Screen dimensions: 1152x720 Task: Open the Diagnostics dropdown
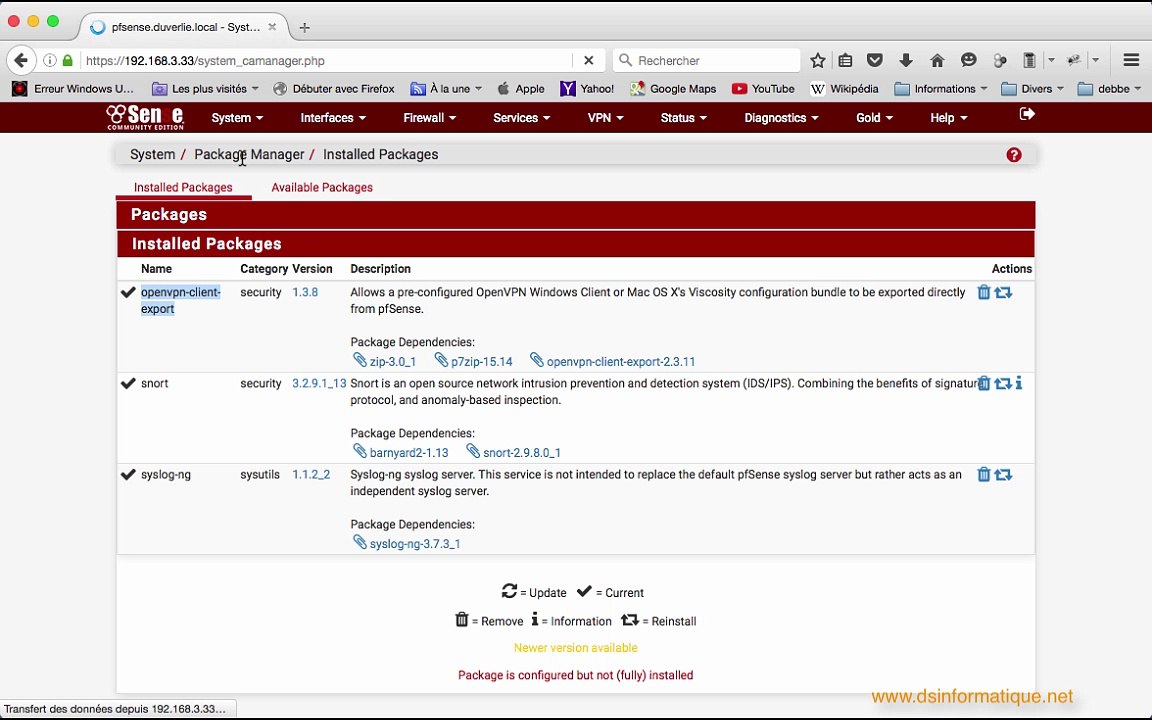(x=781, y=118)
